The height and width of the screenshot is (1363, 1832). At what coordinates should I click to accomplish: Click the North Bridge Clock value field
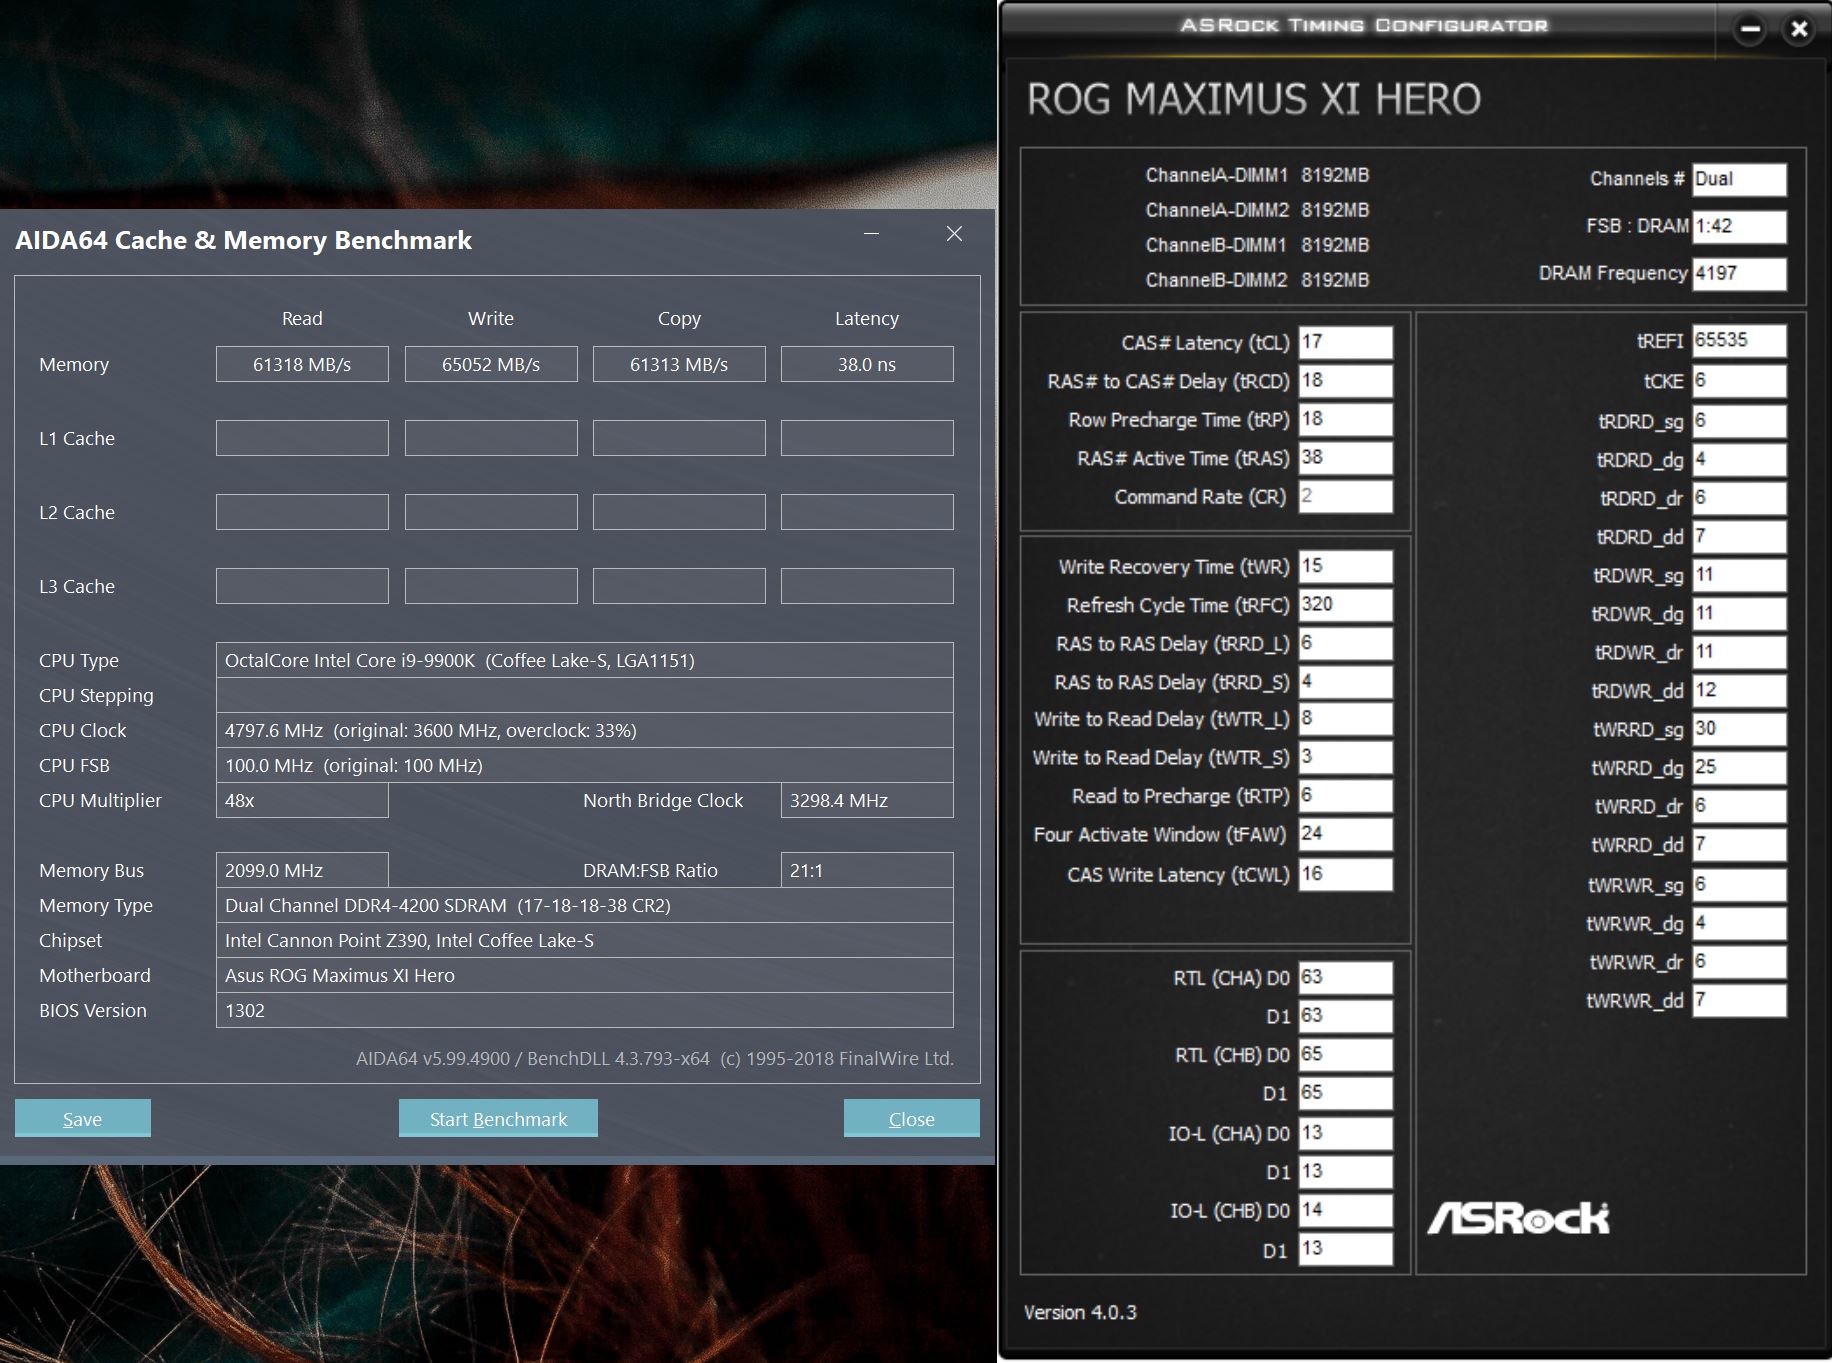(x=867, y=800)
